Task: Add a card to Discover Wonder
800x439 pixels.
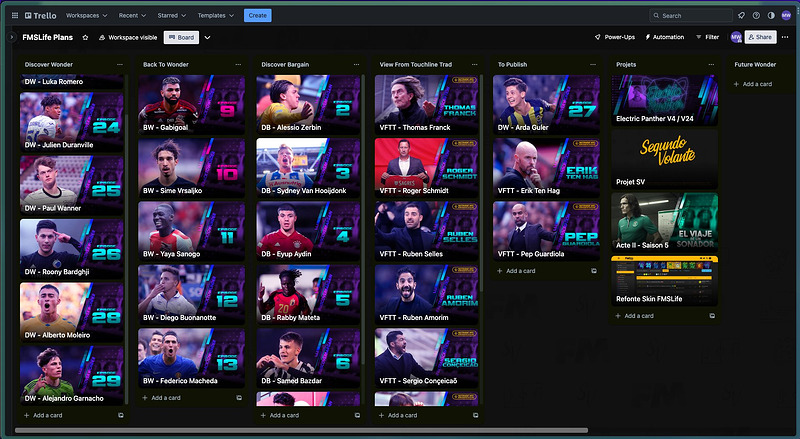Action: (x=44, y=415)
